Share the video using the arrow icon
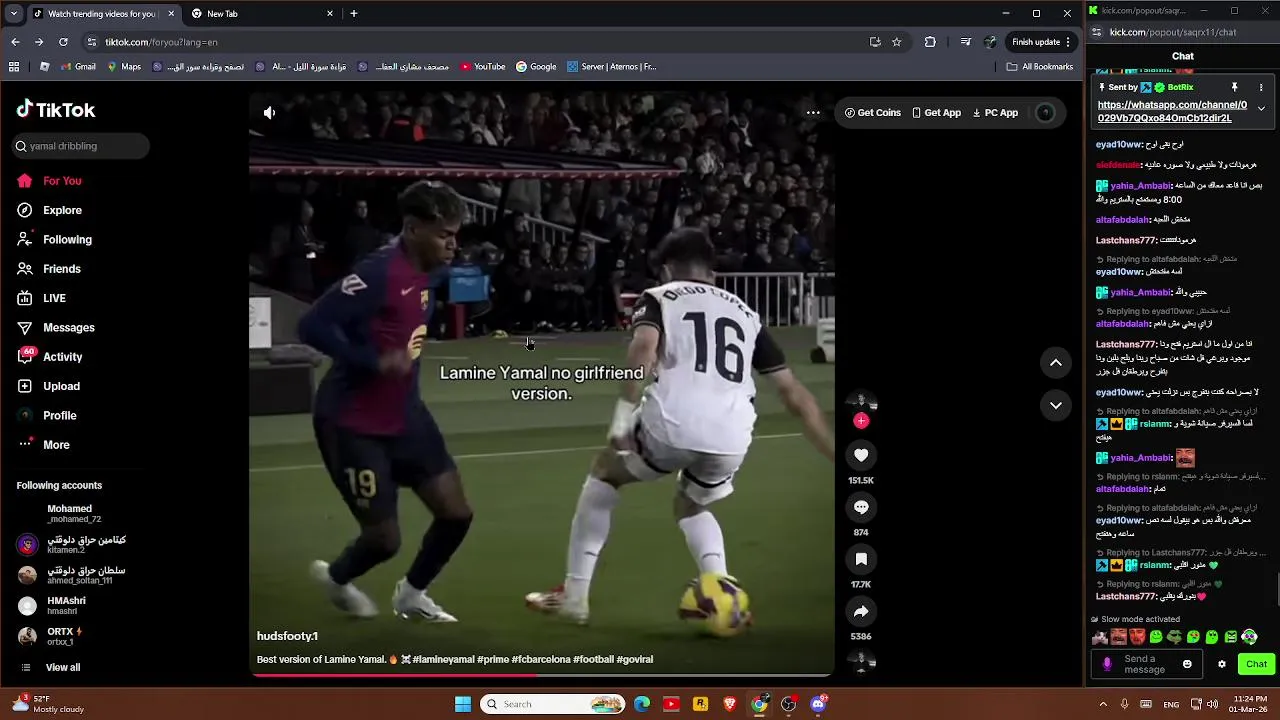Viewport: 1280px width, 720px height. click(x=861, y=612)
